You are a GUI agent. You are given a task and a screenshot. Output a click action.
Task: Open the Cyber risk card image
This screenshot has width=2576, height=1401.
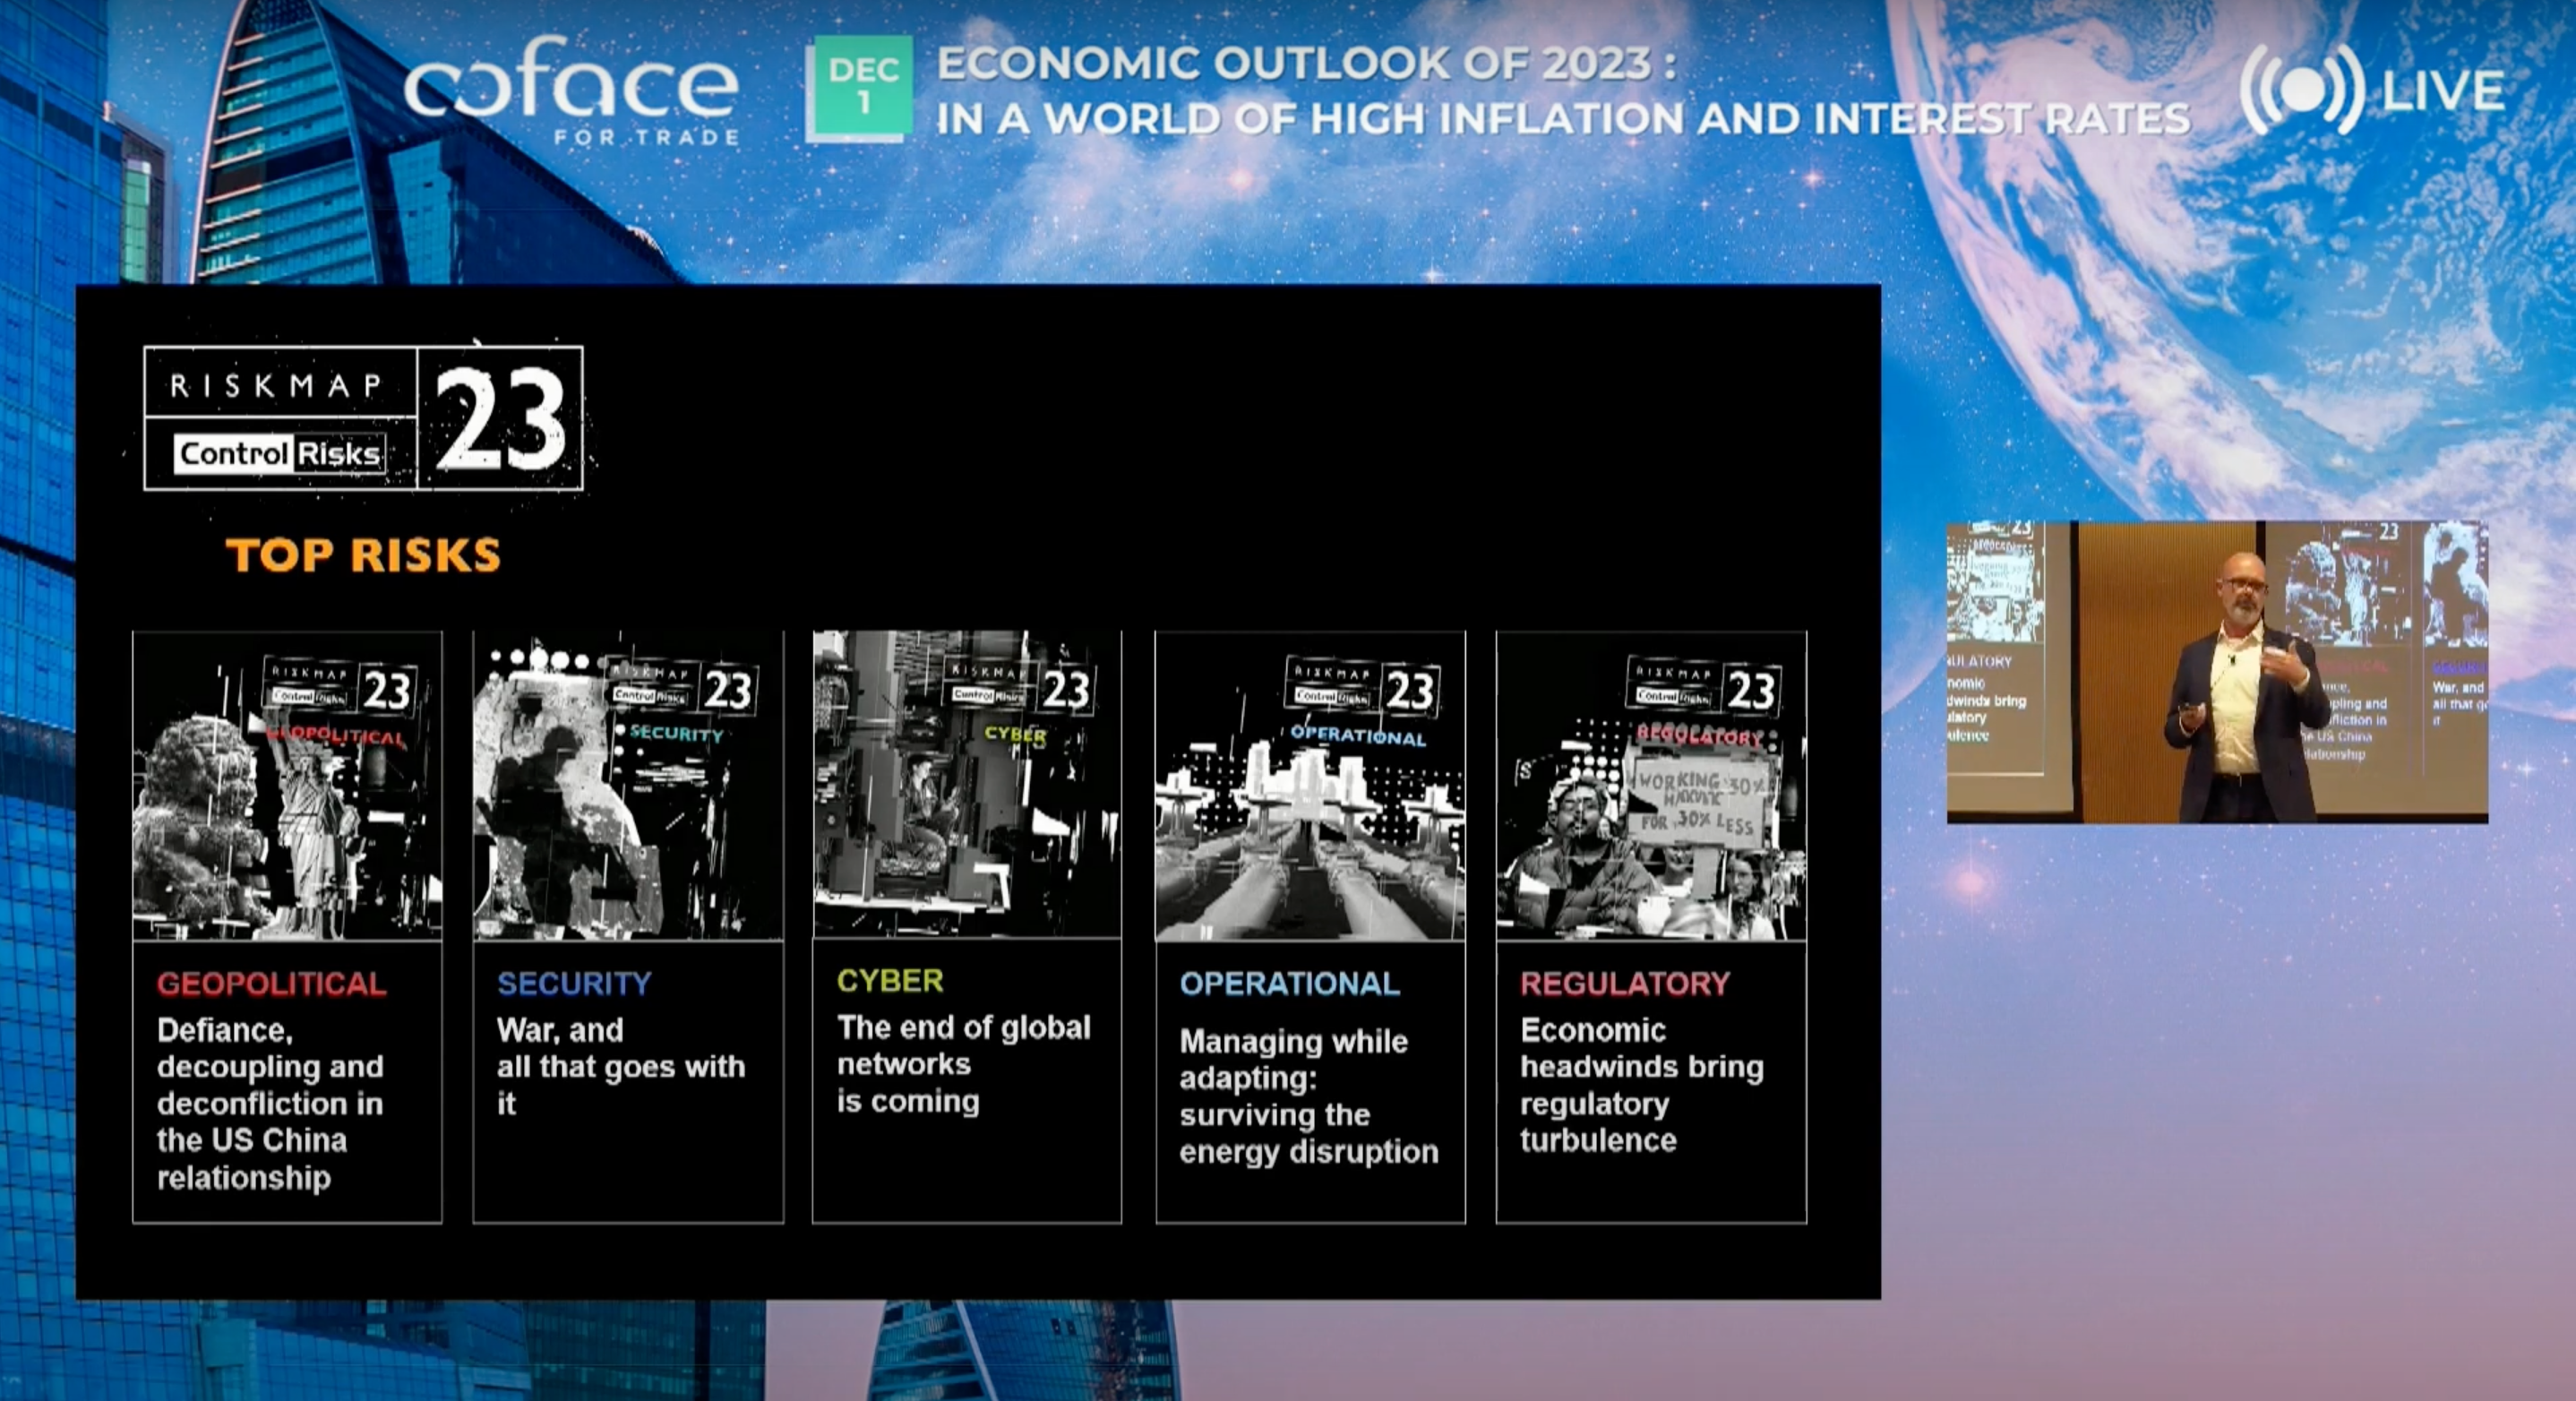[967, 784]
